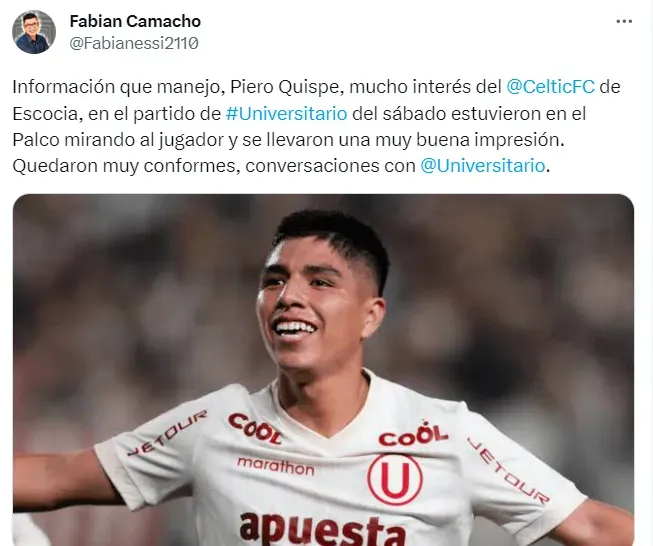Follow the @CelticFC mention link
The image size is (653, 546).
[550, 87]
